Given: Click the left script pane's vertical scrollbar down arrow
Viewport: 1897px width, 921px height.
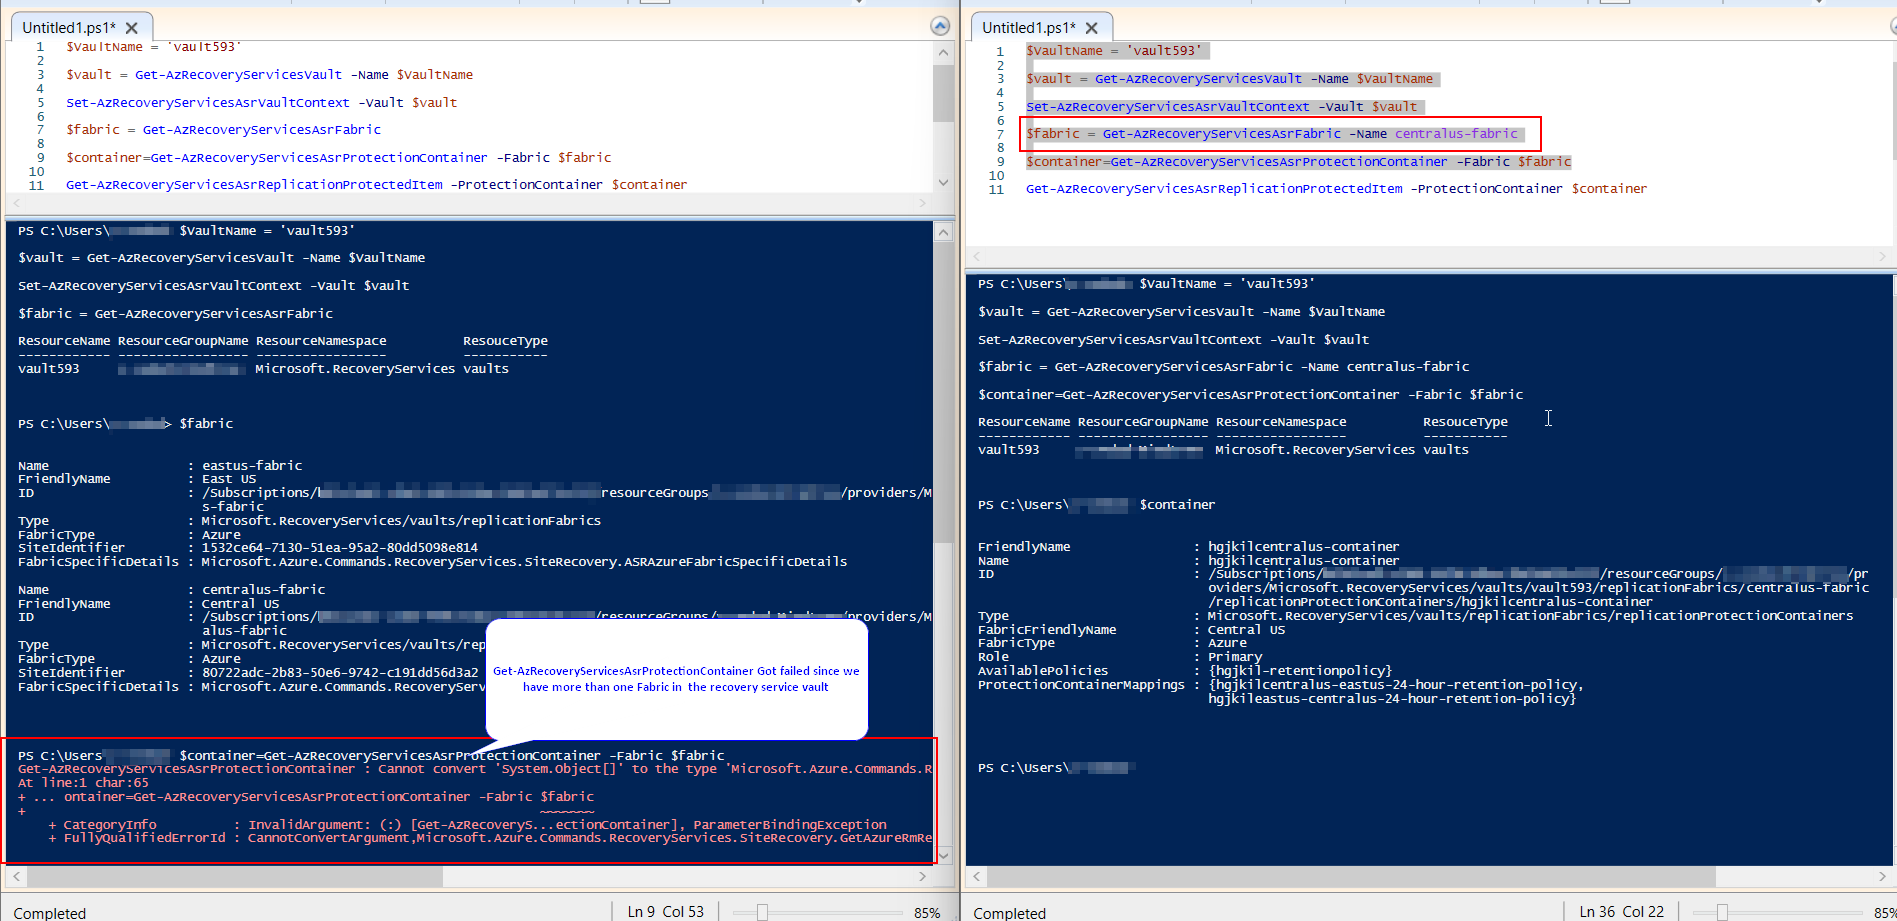Looking at the screenshot, I should click(x=943, y=182).
